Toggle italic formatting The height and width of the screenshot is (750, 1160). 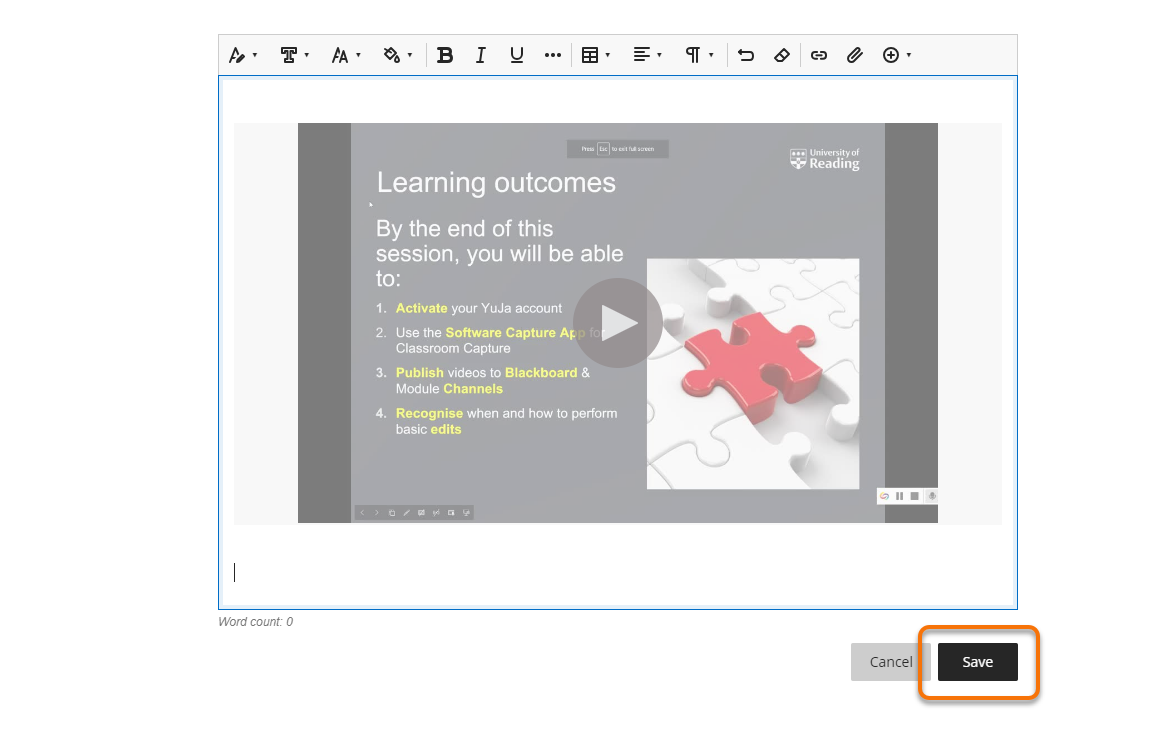[x=481, y=55]
